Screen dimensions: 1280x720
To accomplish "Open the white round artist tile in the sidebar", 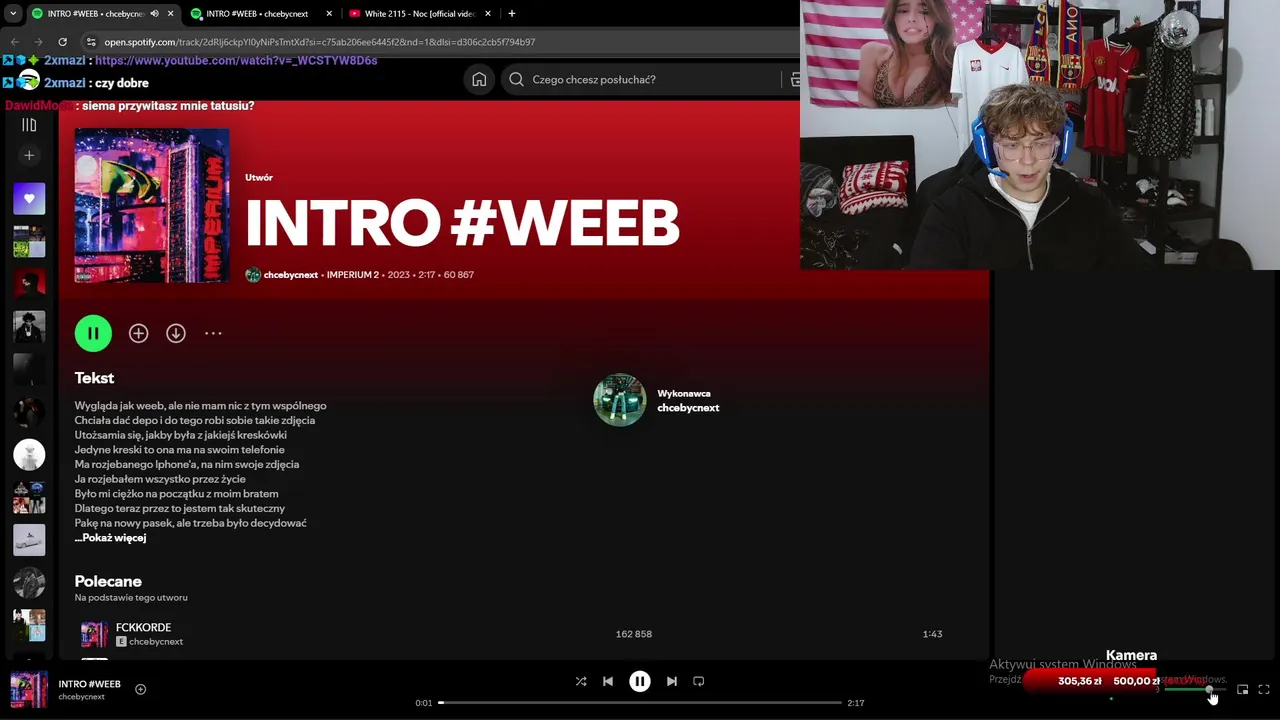I will [x=29, y=455].
